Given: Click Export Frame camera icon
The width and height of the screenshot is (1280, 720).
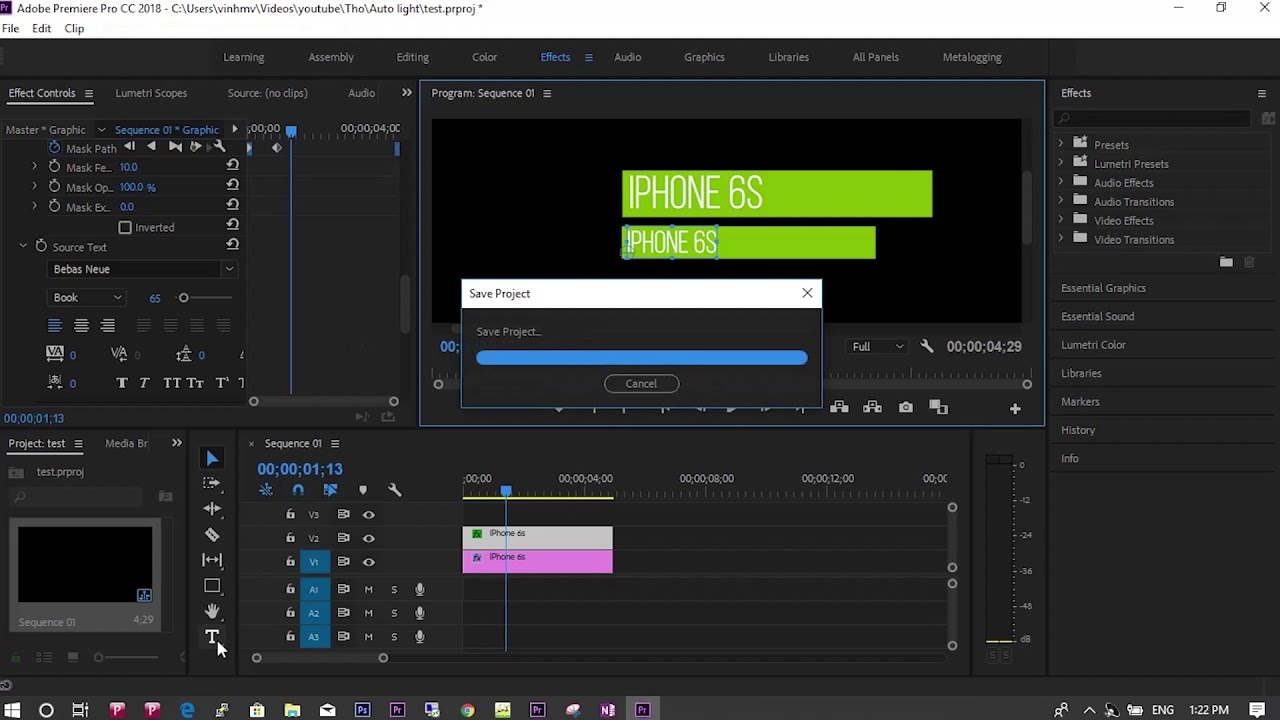Looking at the screenshot, I should click(906, 407).
